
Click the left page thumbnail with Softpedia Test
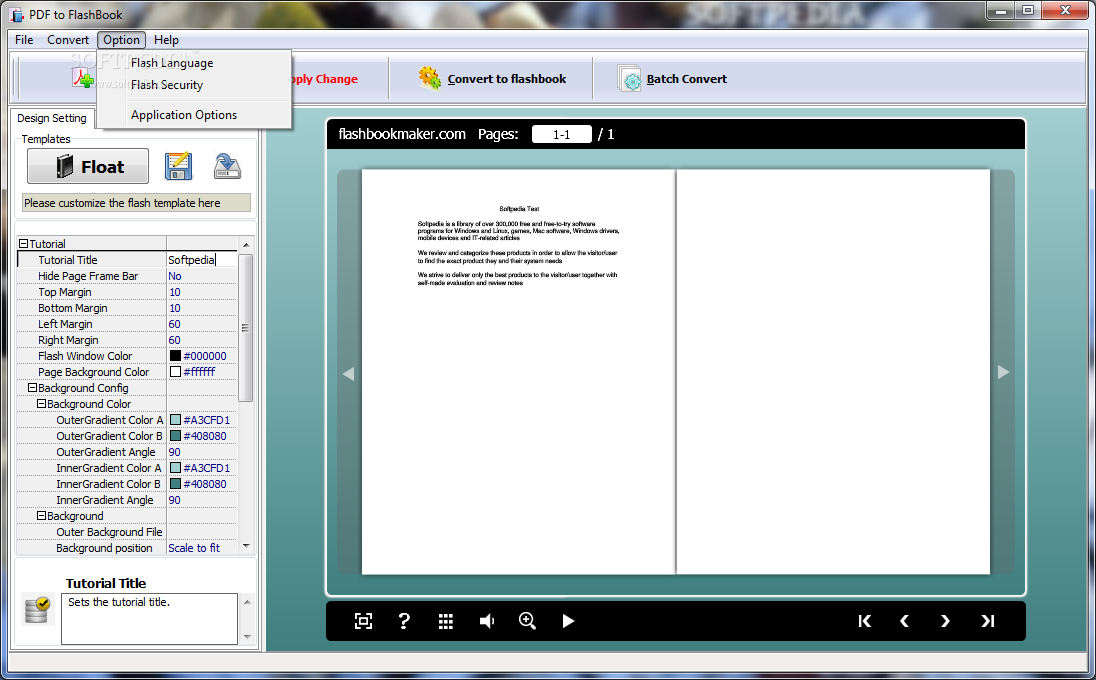pyautogui.click(x=518, y=372)
